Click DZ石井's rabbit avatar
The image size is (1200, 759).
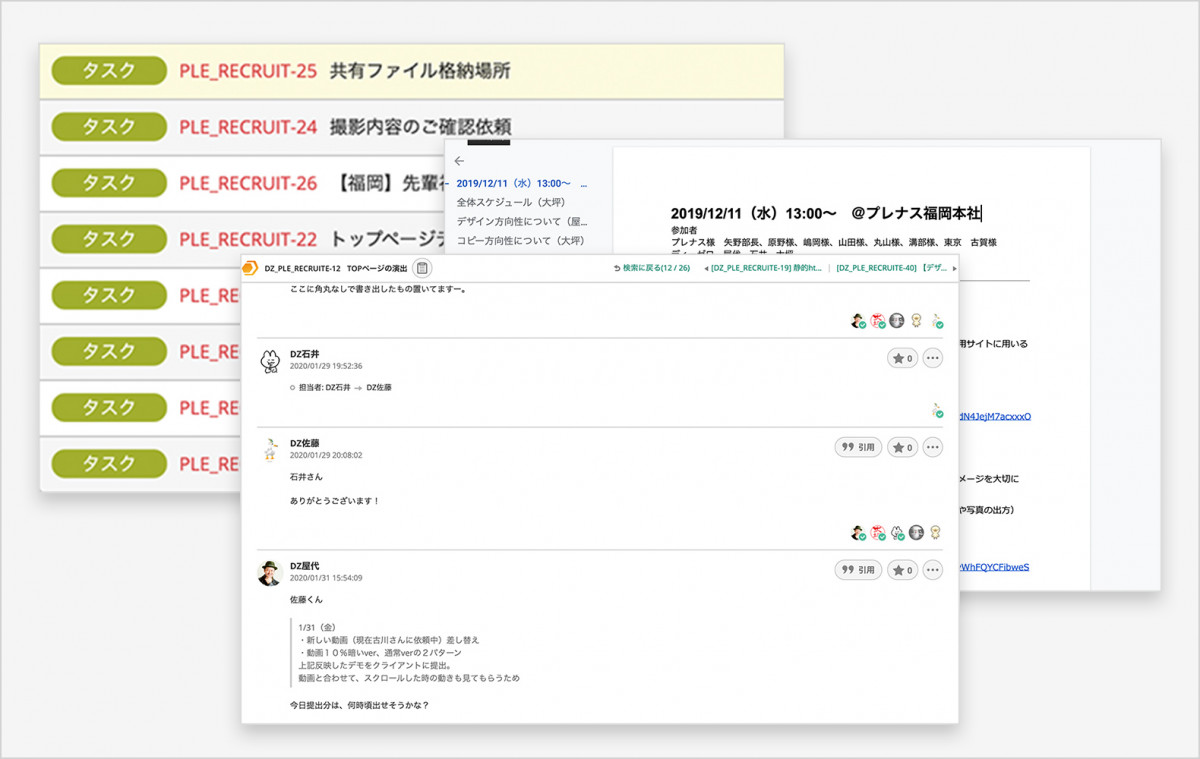tap(270, 361)
